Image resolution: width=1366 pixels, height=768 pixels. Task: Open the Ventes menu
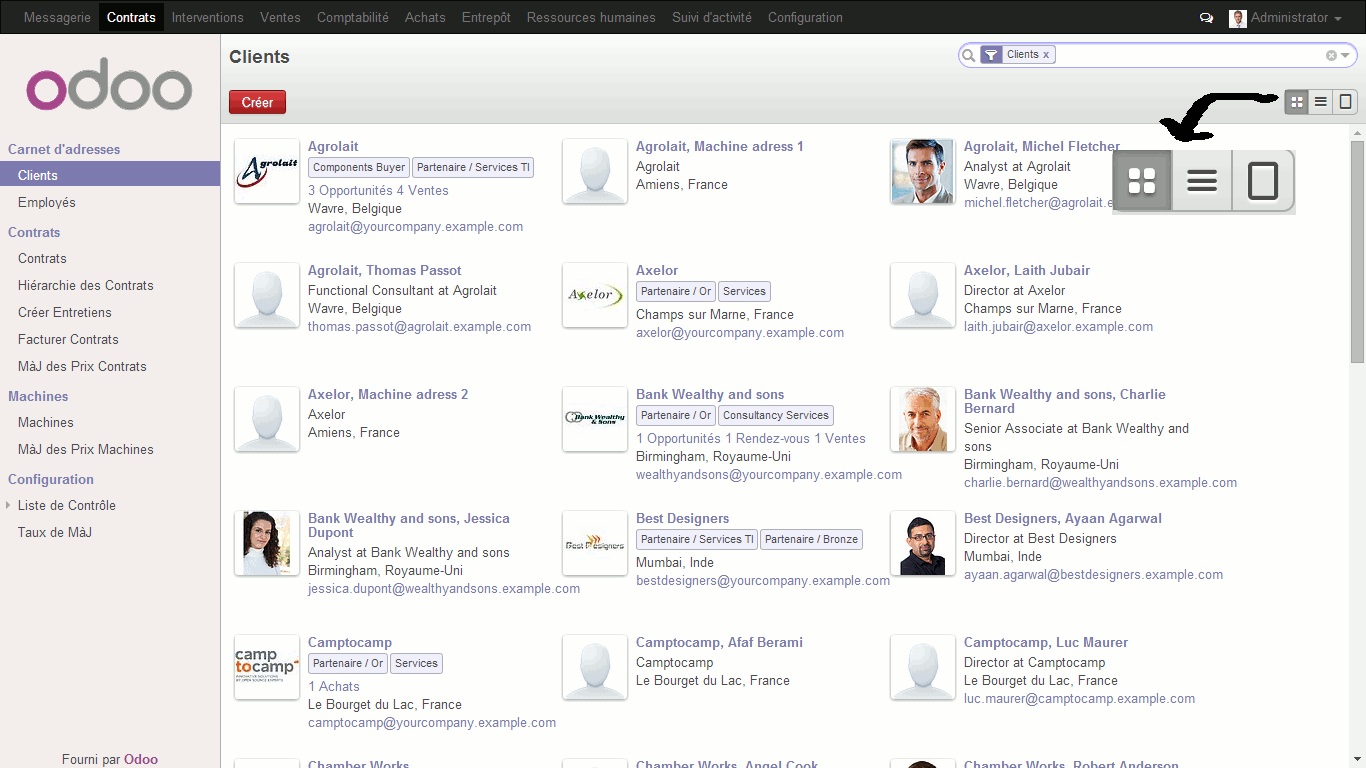280,17
